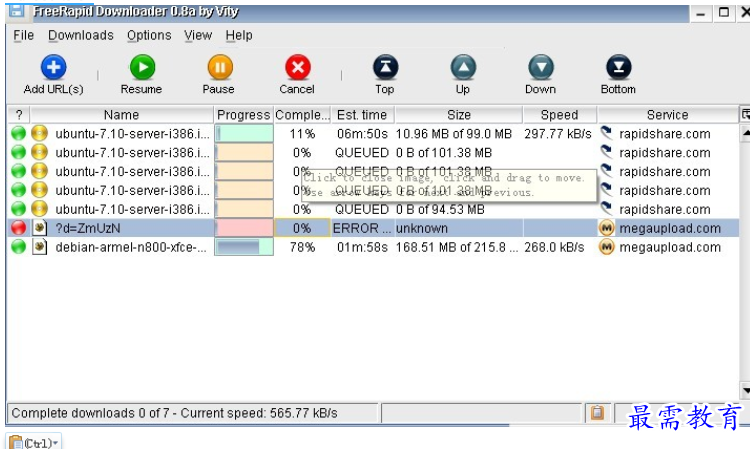
Task: Click the progress bar of the 78% debian download
Action: pyautogui.click(x=244, y=247)
